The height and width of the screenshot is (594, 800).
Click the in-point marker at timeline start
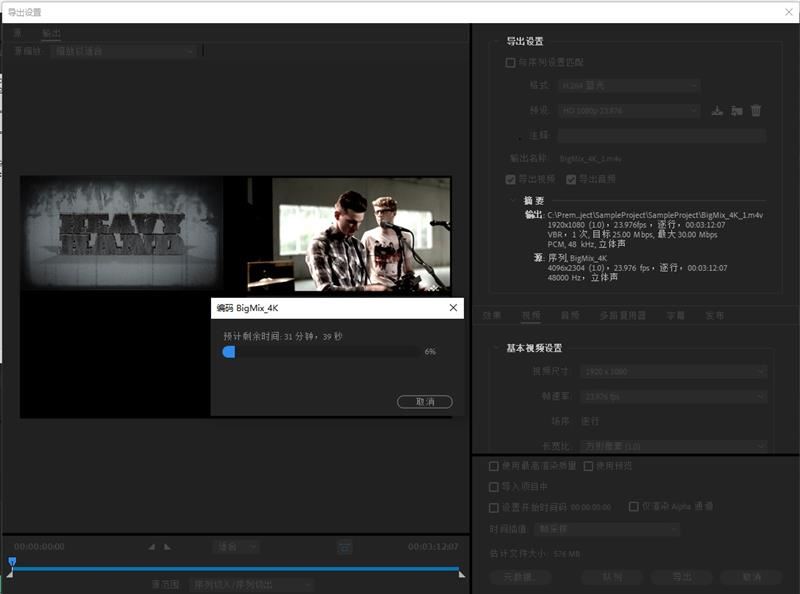10,574
